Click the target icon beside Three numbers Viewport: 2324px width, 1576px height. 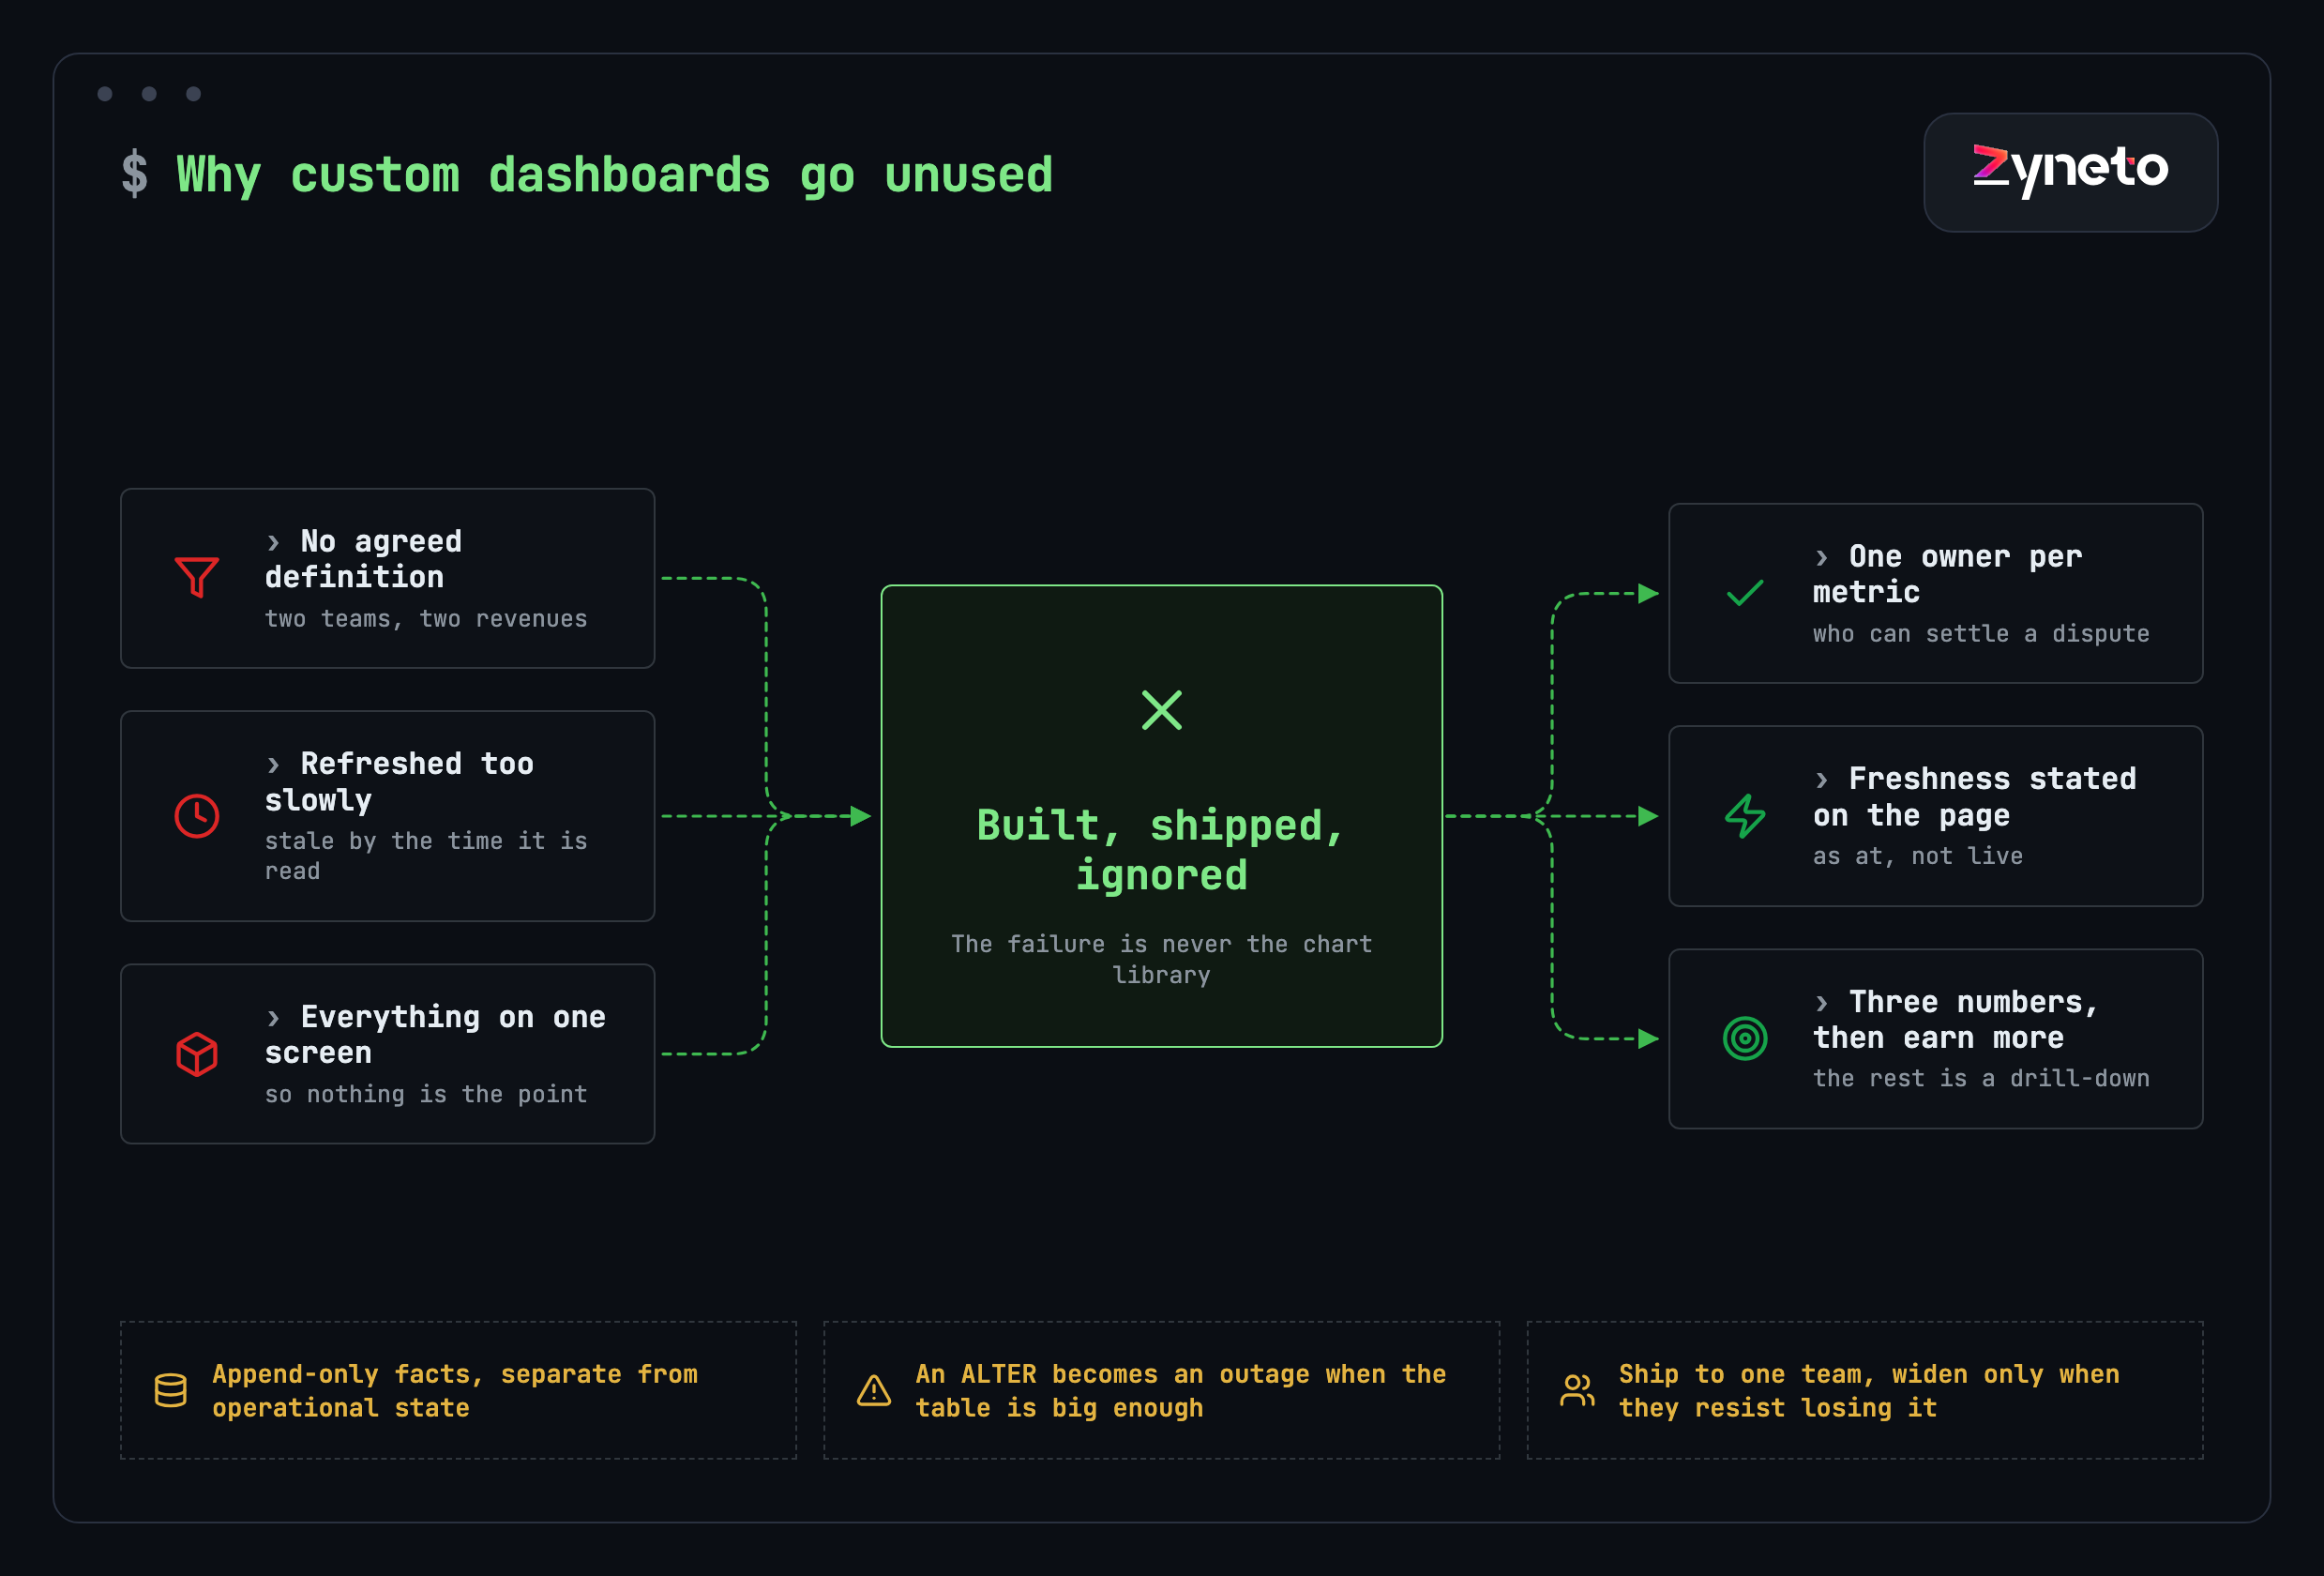pyautogui.click(x=1745, y=1039)
